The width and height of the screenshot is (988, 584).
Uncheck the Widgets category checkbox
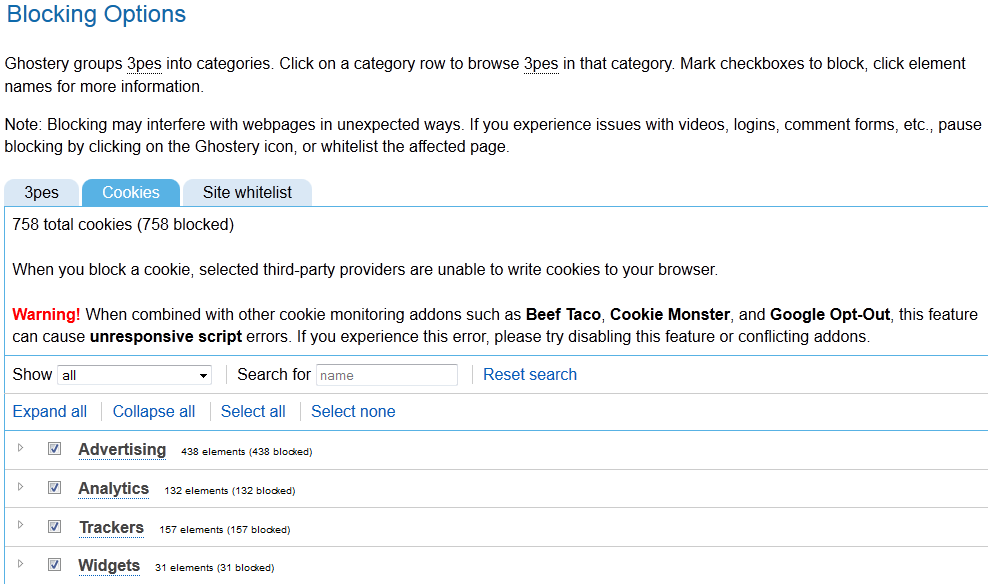[x=54, y=564]
